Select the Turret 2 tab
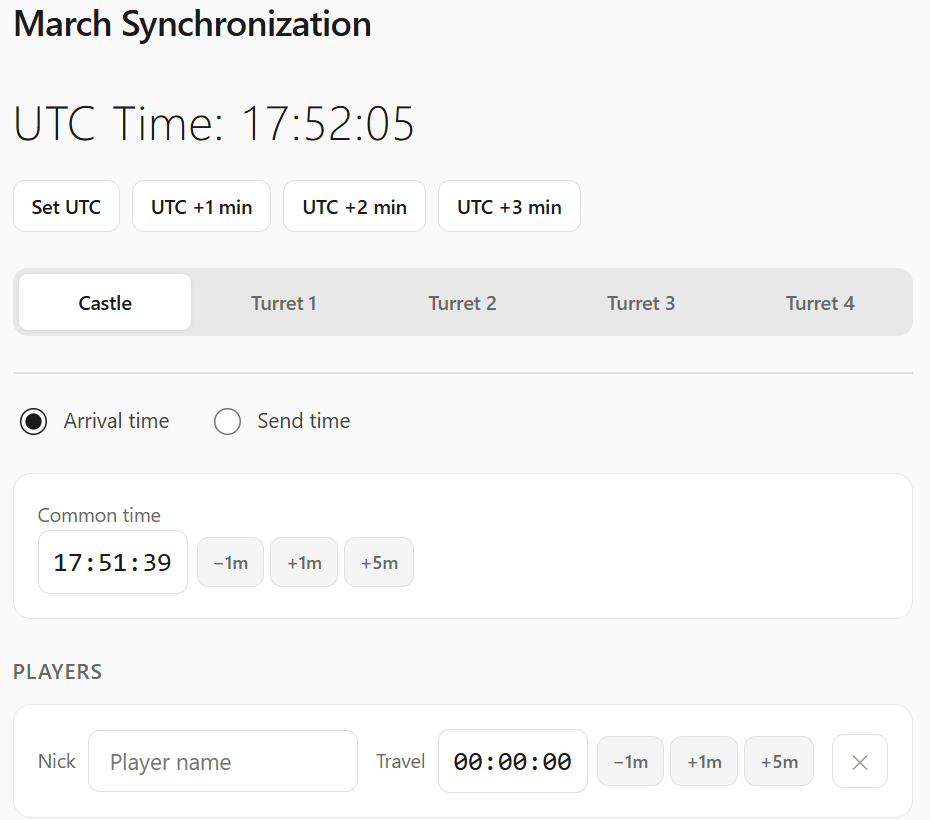930x820 pixels. (462, 302)
